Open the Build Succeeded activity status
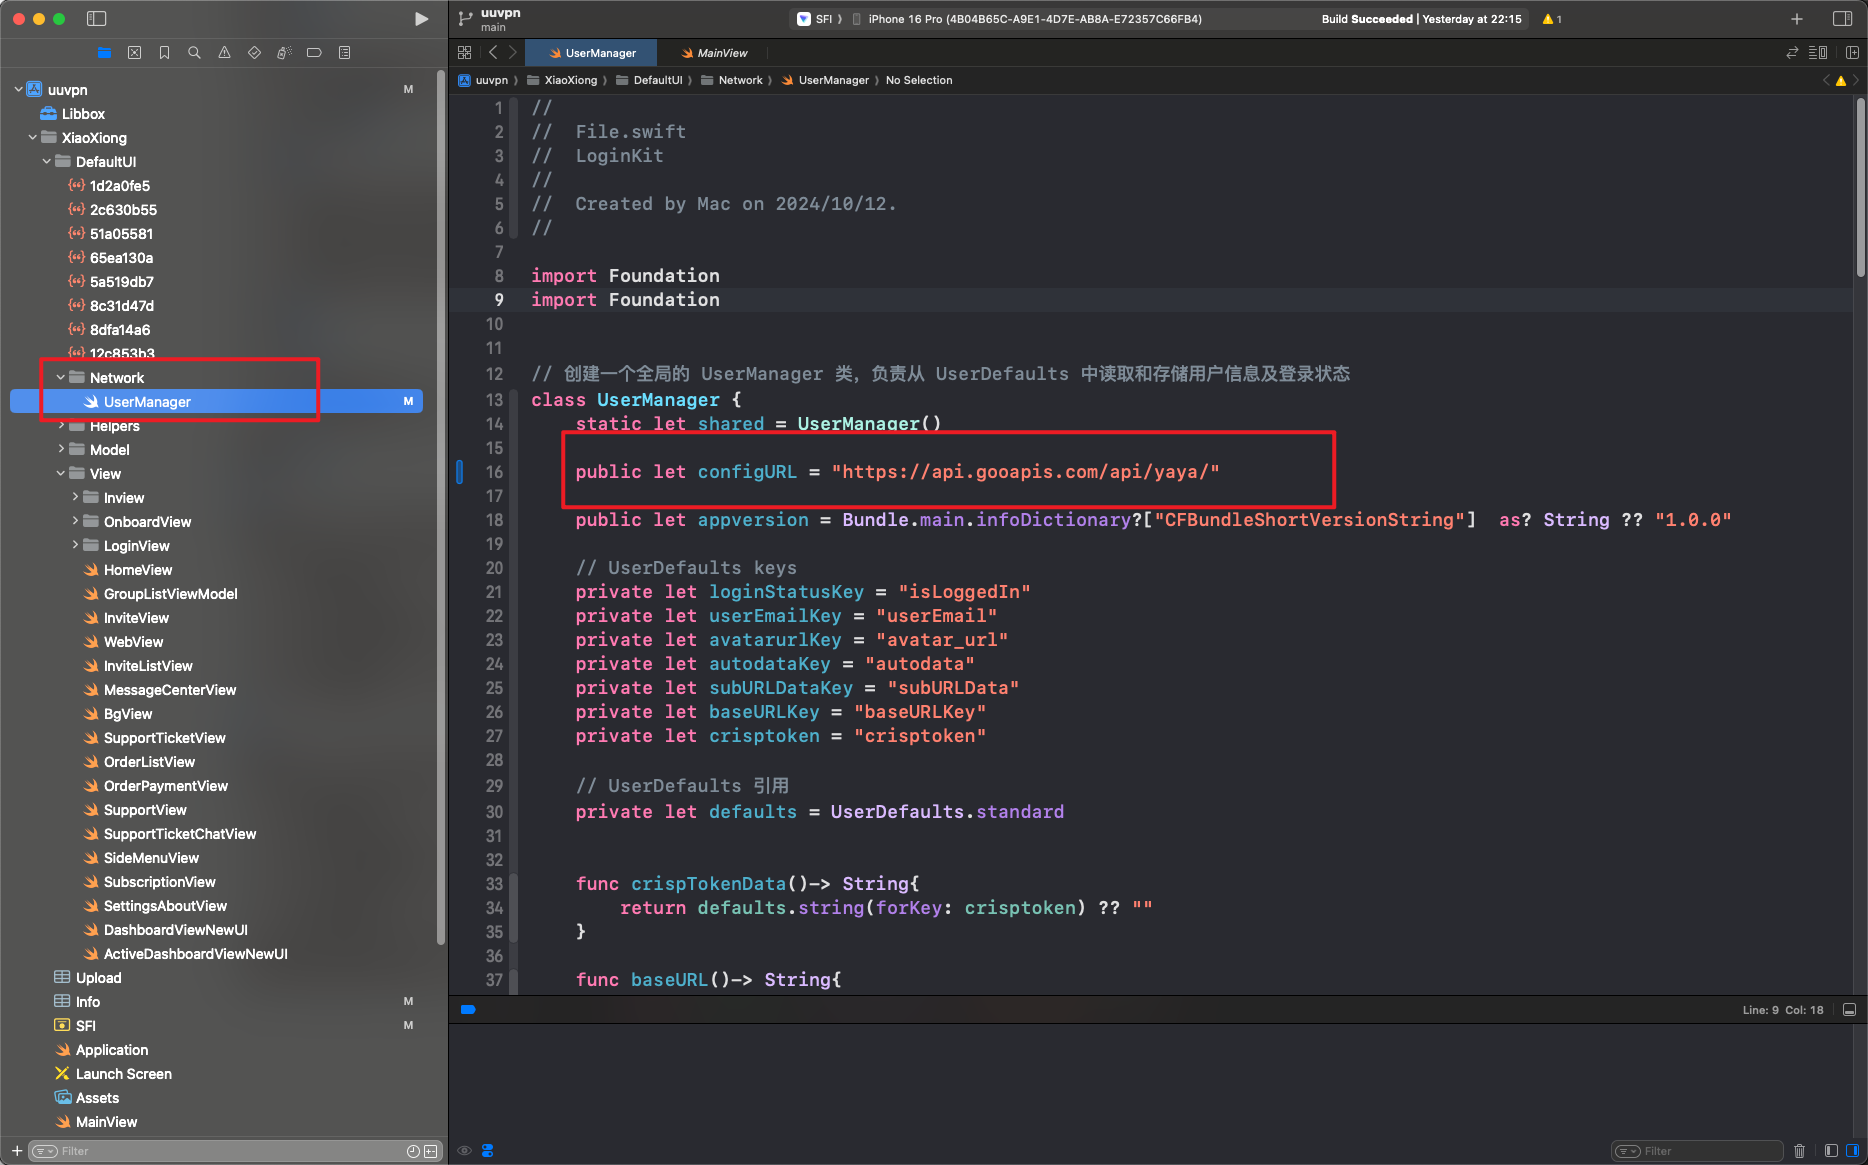 1421,19
